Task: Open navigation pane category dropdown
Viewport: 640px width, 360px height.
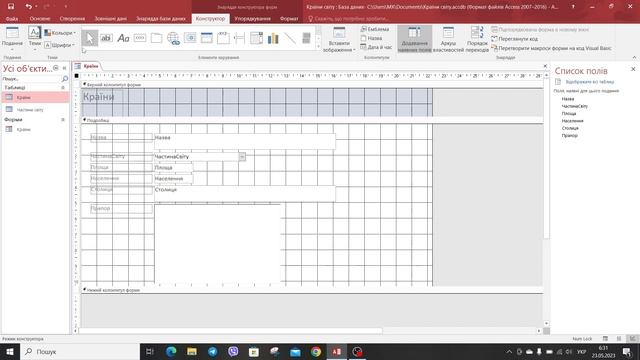Action: [56, 68]
